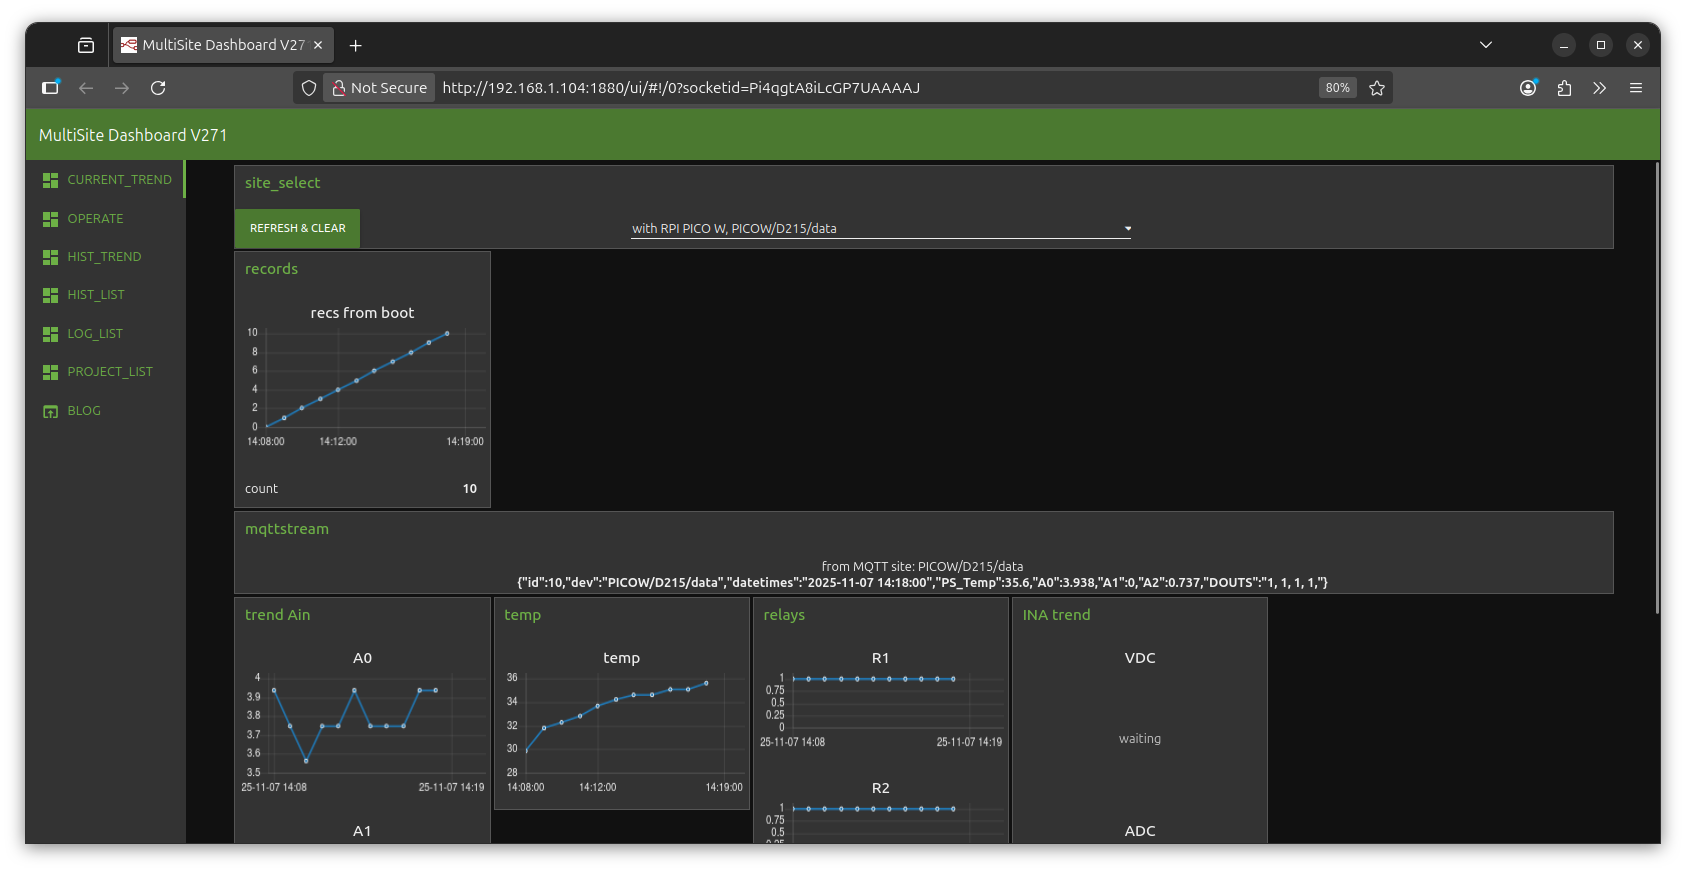Click the REFRESH & CLEAR button
Viewport: 1686px width, 872px height.
[x=297, y=228]
